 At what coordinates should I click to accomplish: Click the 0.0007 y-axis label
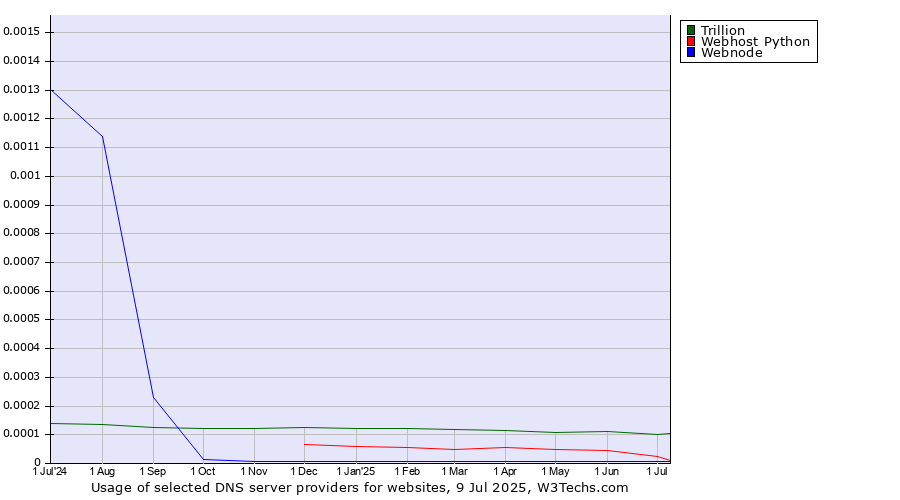pyautogui.click(x=21, y=262)
